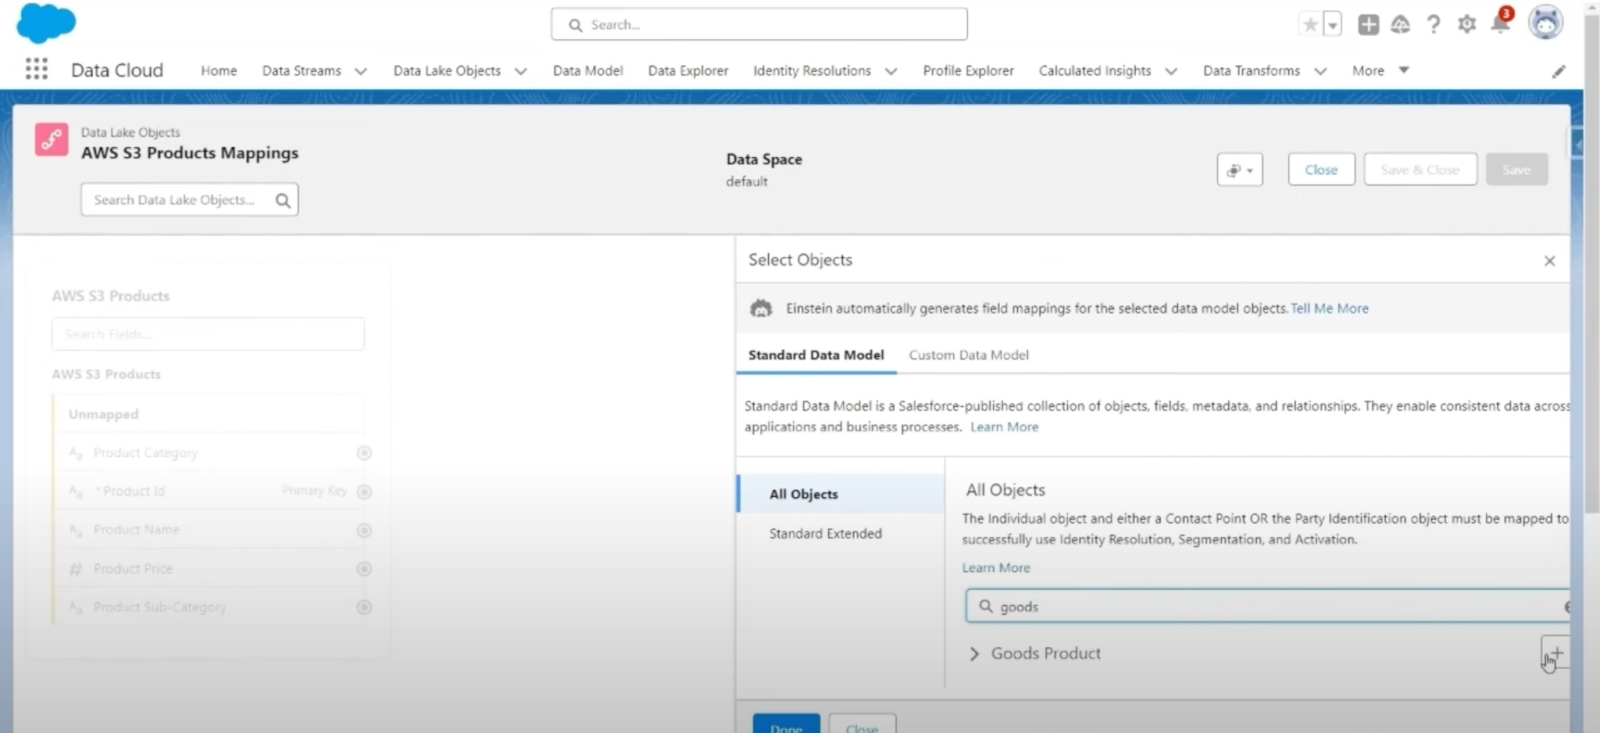Open the mapping options dropdown button

click(x=1240, y=170)
